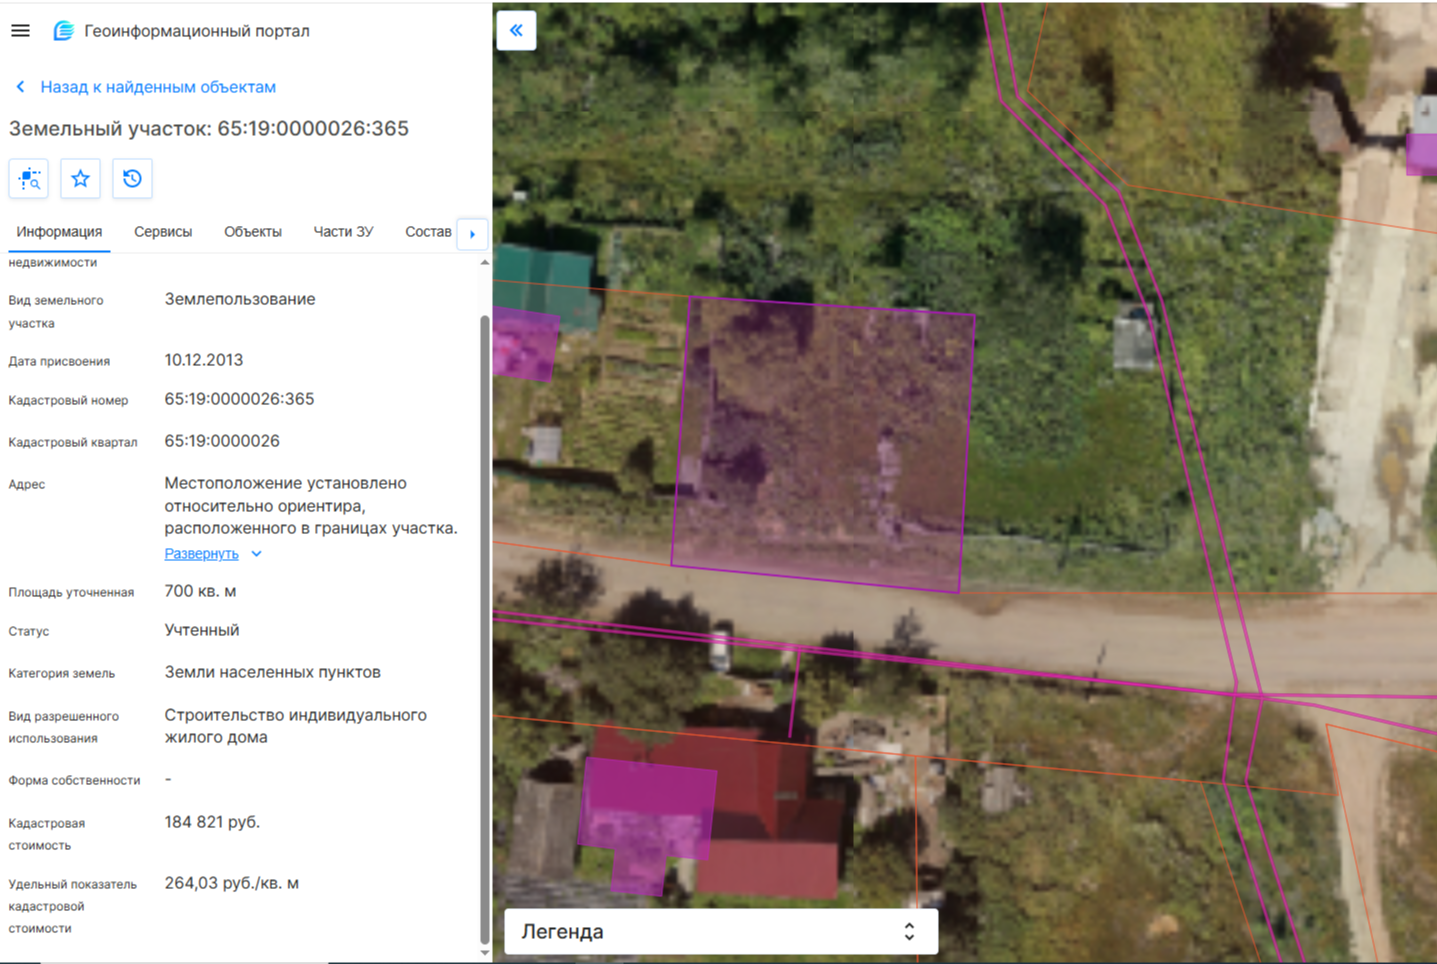Click the zoom-to-object icon button
Viewport: 1437px width, 964px height.
pyautogui.click(x=29, y=179)
